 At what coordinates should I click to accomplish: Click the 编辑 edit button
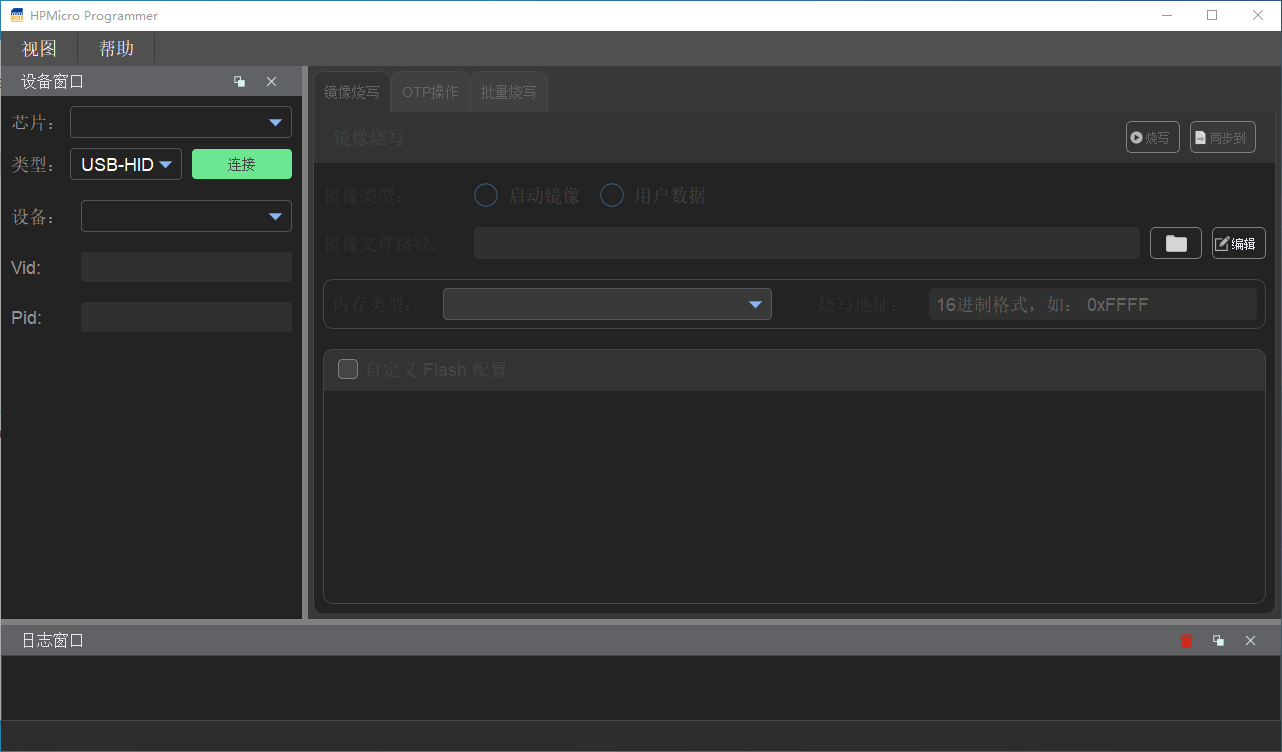click(x=1239, y=243)
